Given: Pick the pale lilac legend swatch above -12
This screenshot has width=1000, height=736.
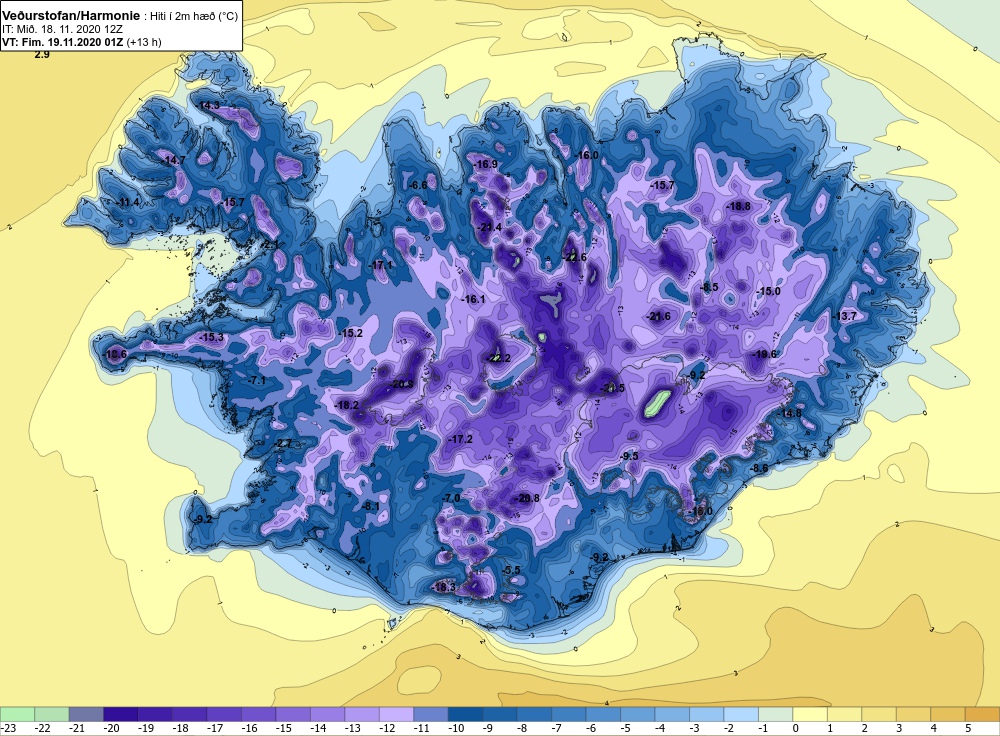Looking at the screenshot, I should (396, 714).
